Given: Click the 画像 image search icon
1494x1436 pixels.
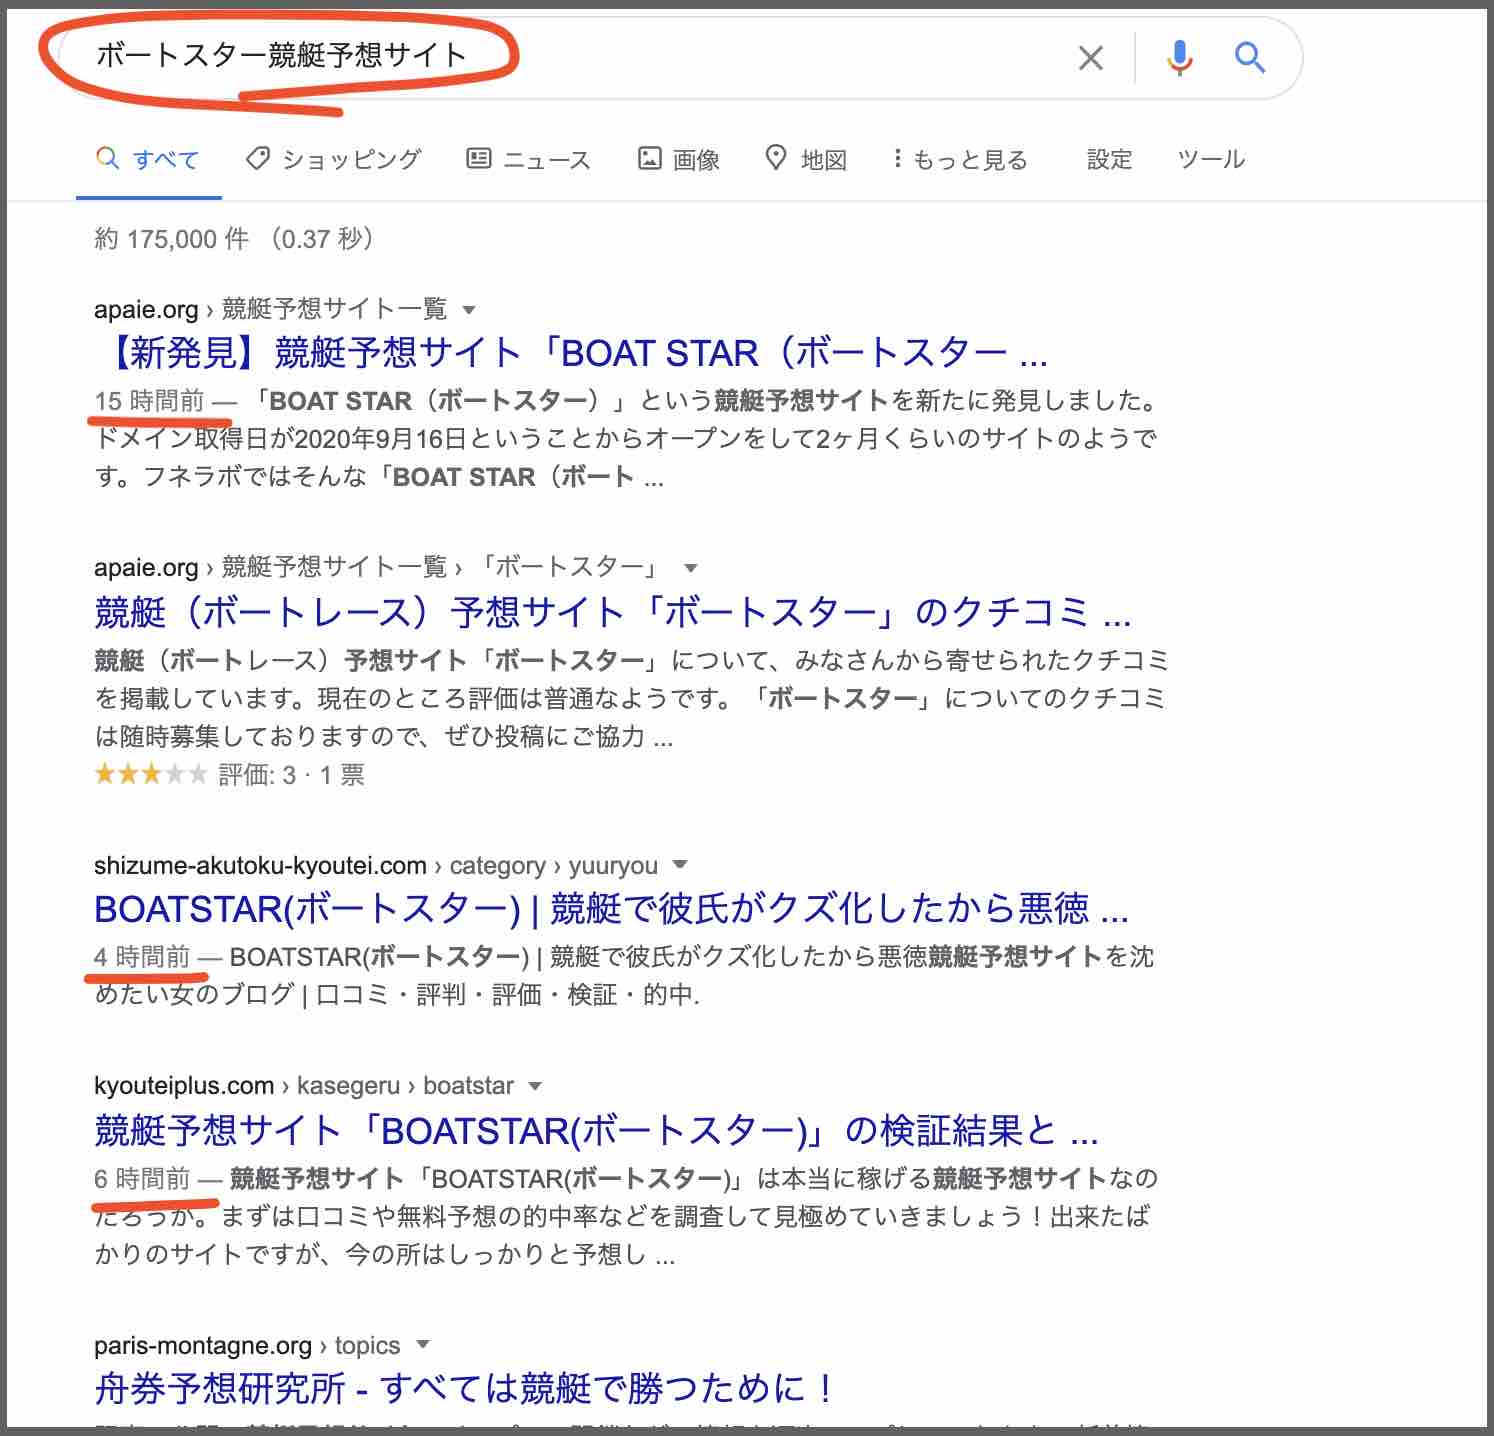Looking at the screenshot, I should [x=651, y=158].
